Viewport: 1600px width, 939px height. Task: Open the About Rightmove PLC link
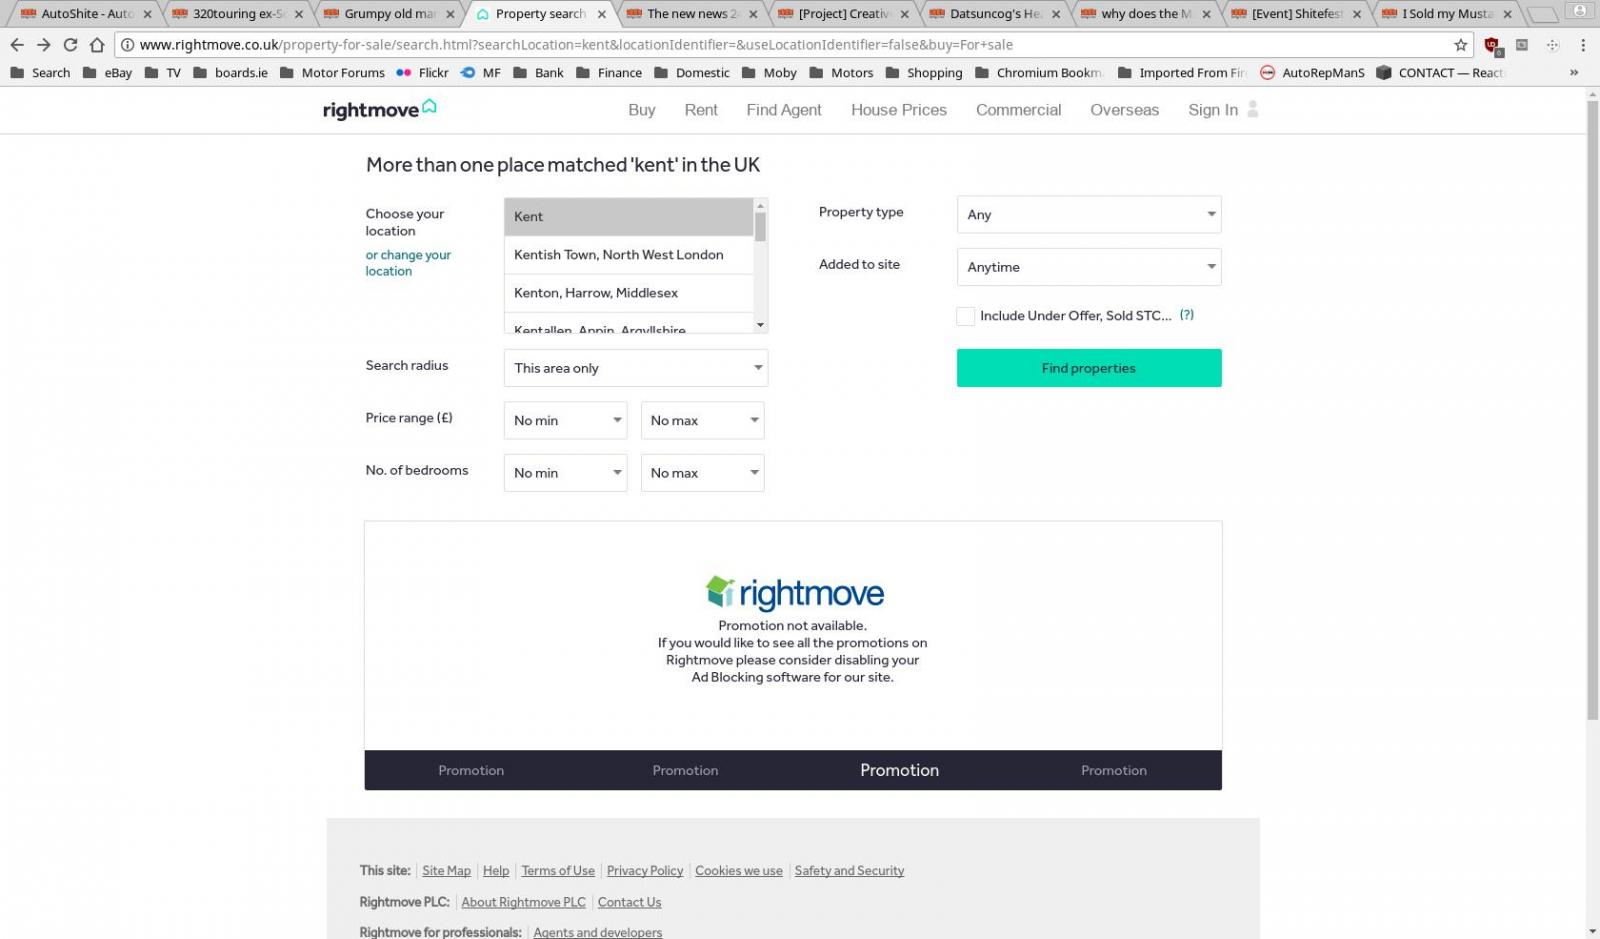(x=523, y=902)
